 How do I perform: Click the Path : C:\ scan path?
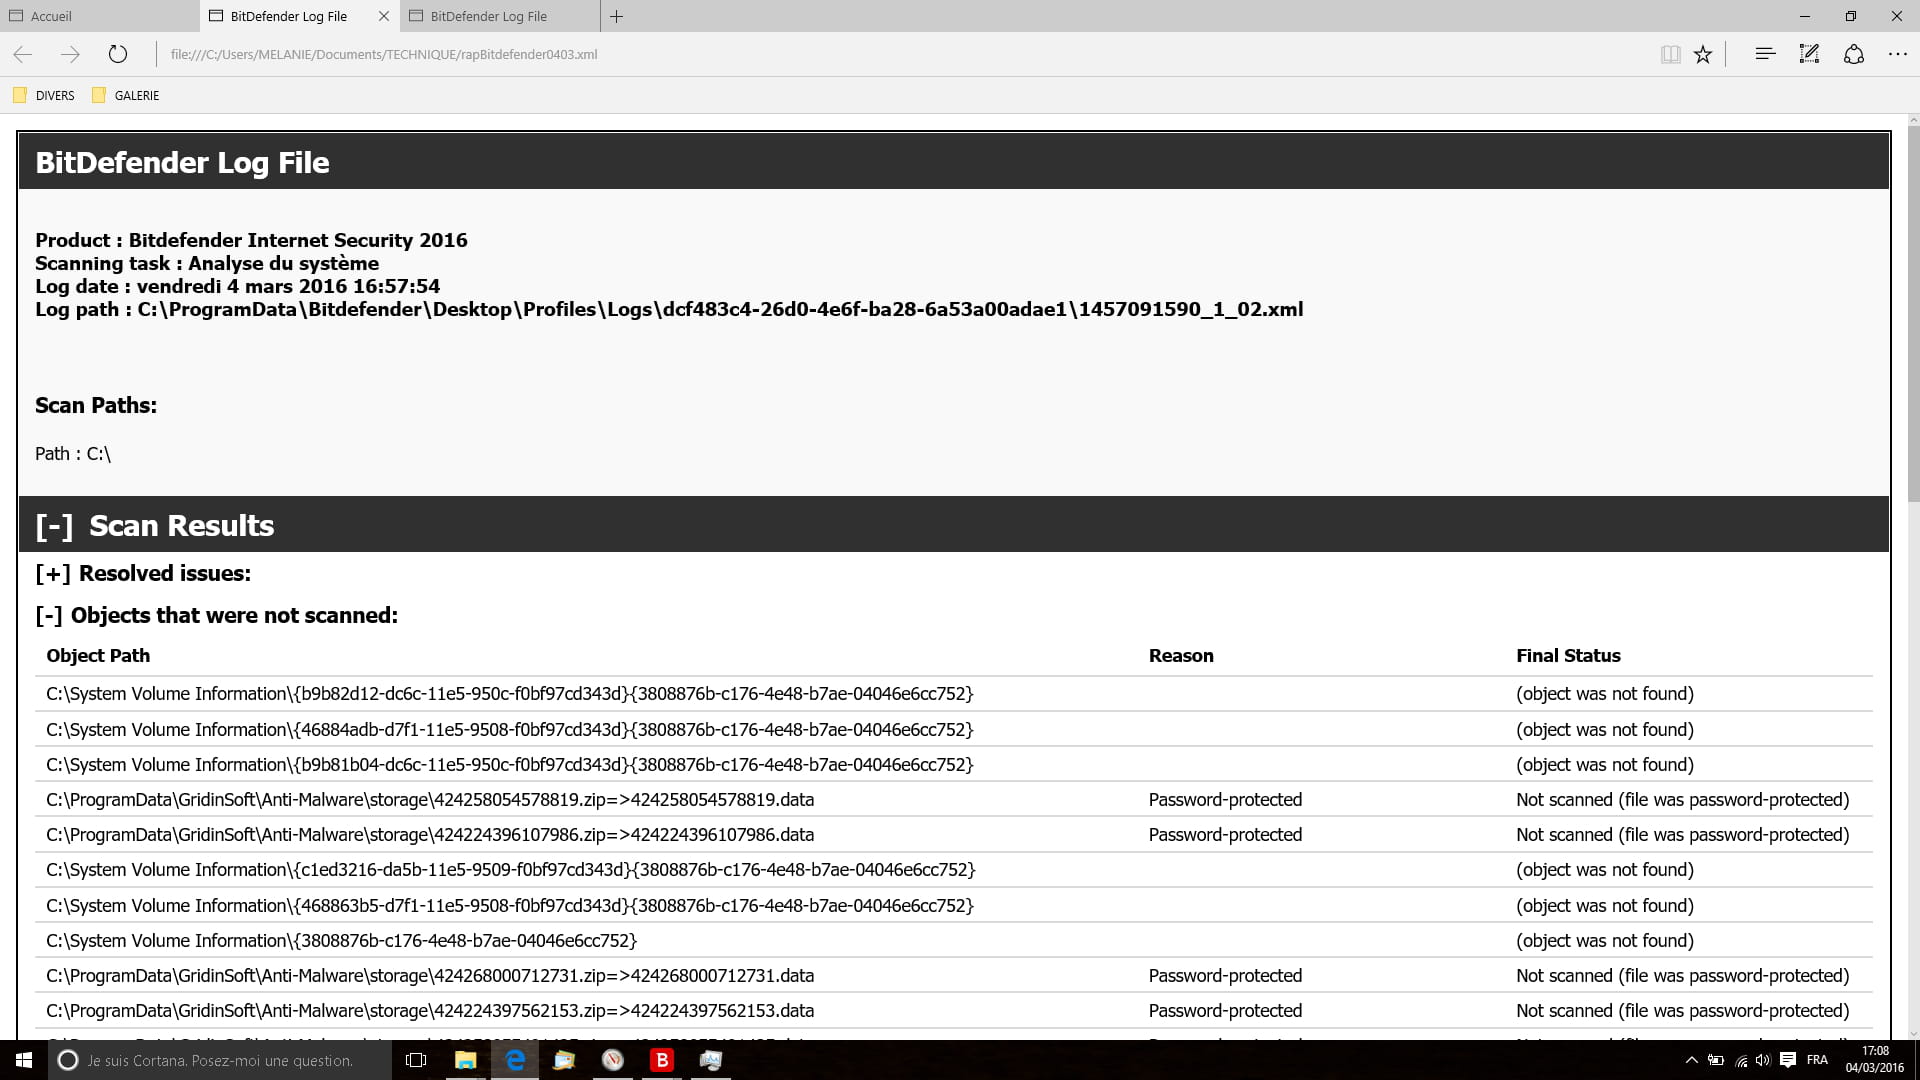pos(73,454)
